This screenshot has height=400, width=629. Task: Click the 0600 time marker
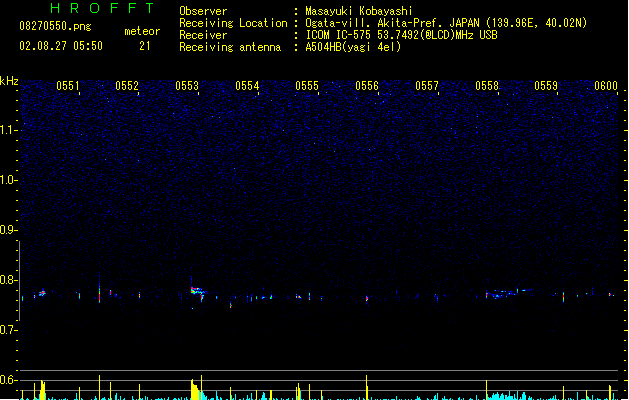(x=606, y=86)
